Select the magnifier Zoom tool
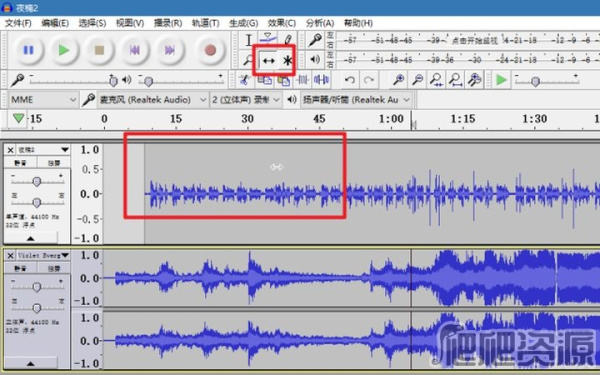Screen dimensions: 600x375 [249, 60]
